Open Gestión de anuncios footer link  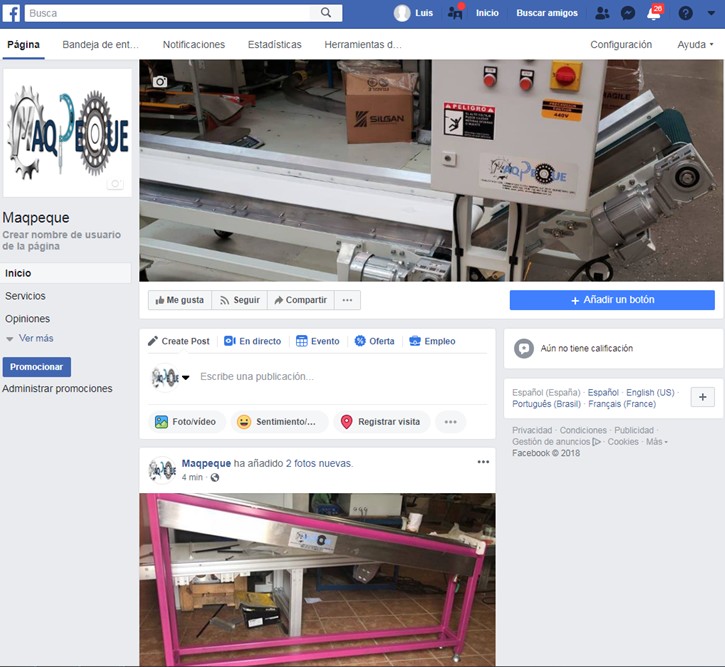tap(556, 442)
